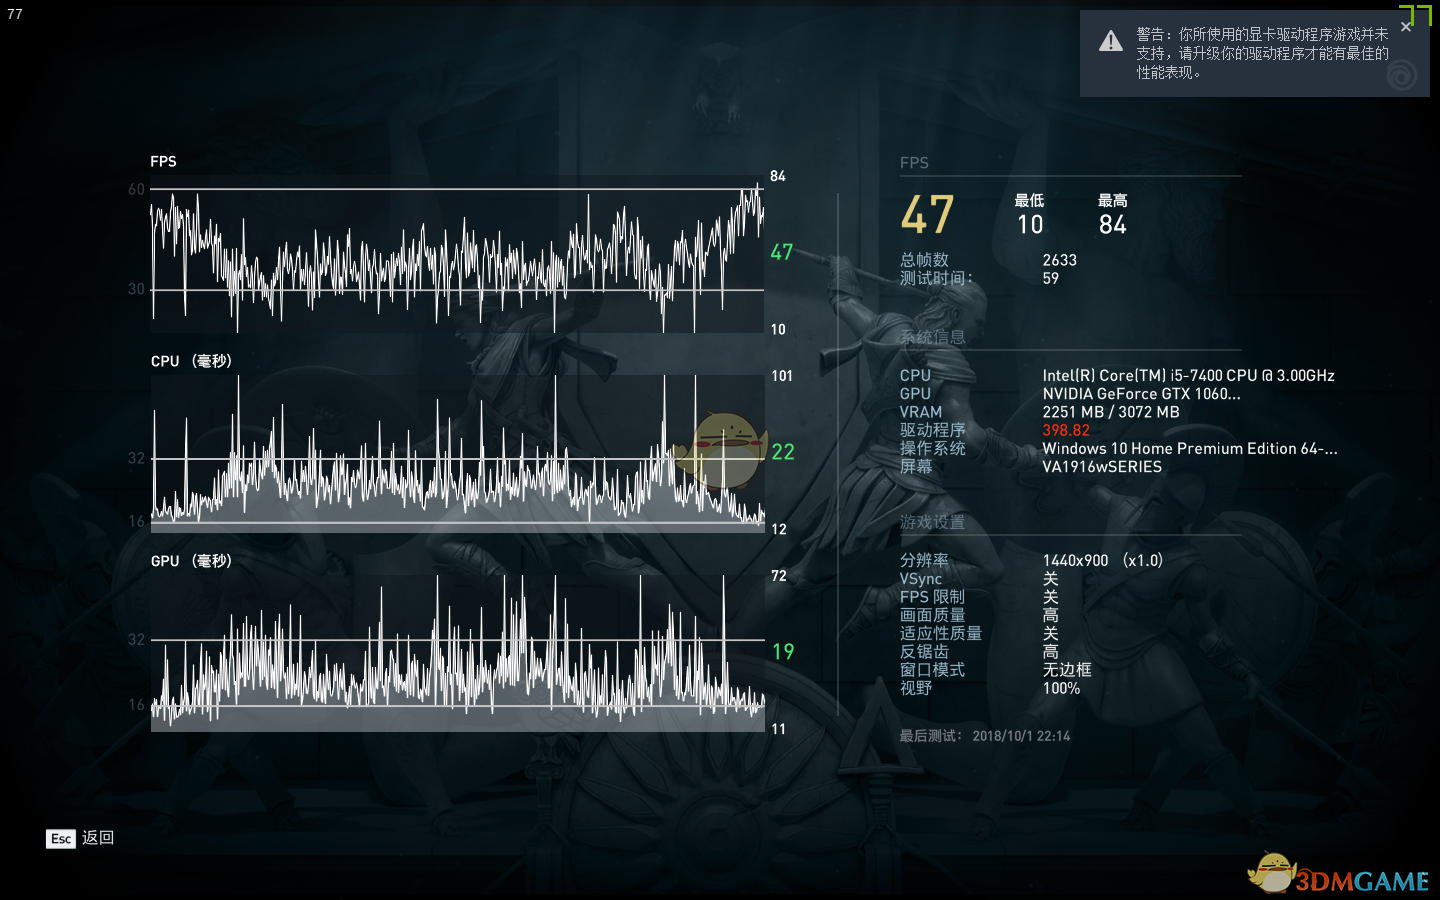Click the 返回 back label
The width and height of the screenshot is (1440, 900).
click(x=98, y=838)
